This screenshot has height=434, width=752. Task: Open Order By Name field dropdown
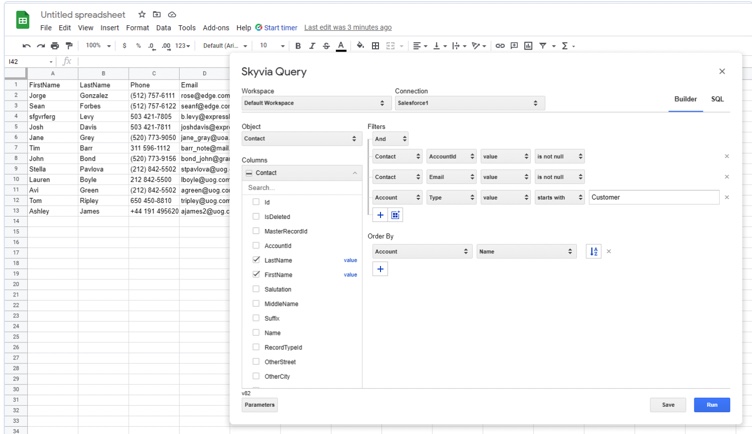(x=526, y=251)
